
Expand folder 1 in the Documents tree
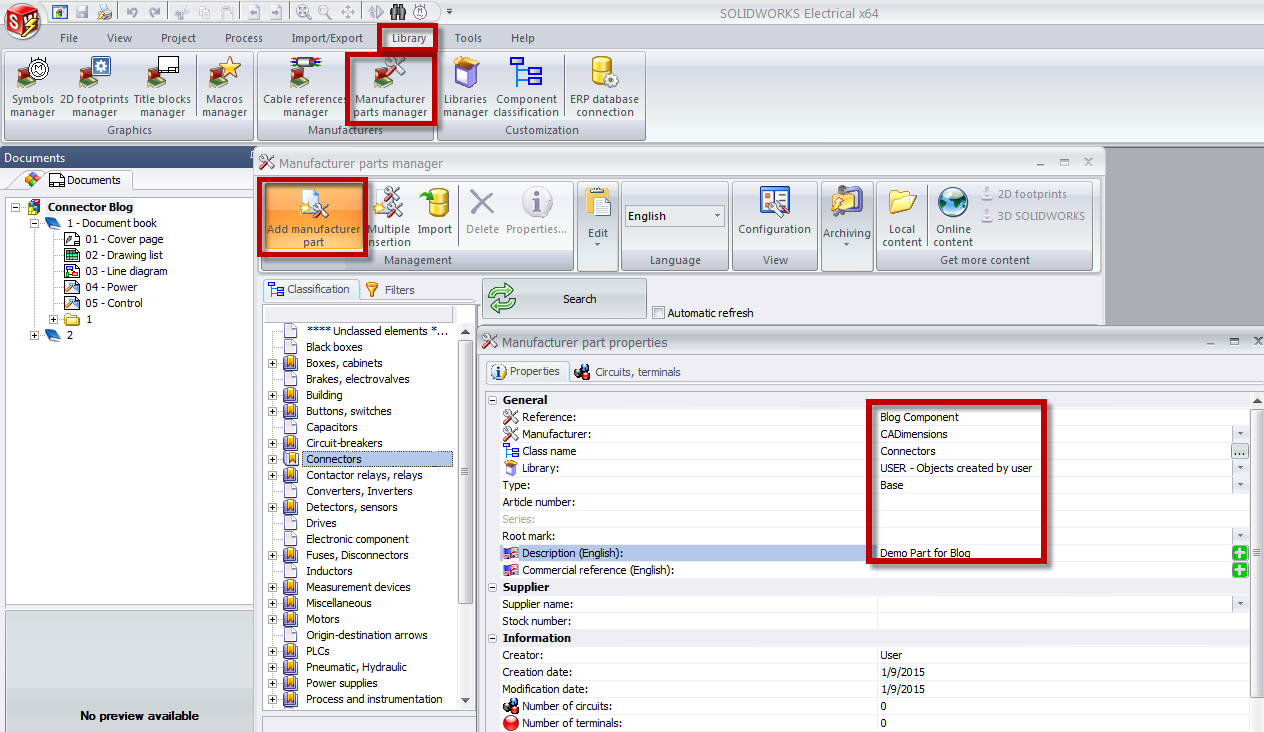coord(54,319)
